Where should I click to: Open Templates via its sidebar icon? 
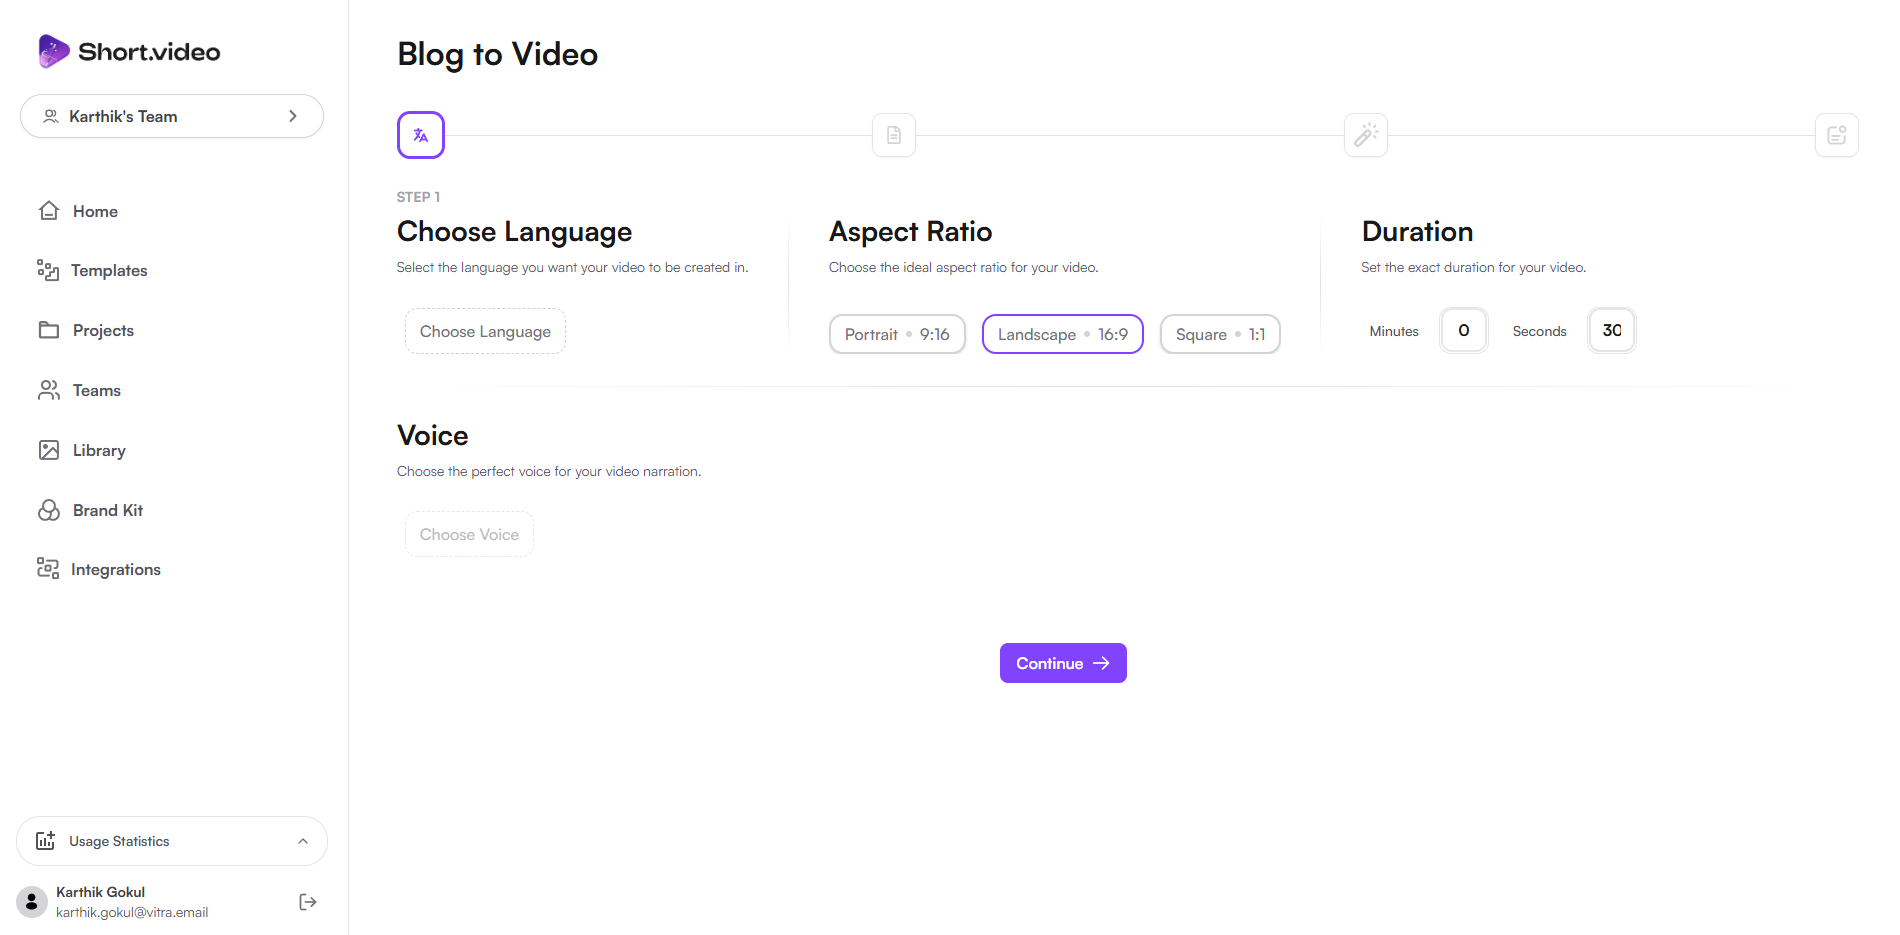[x=48, y=270]
